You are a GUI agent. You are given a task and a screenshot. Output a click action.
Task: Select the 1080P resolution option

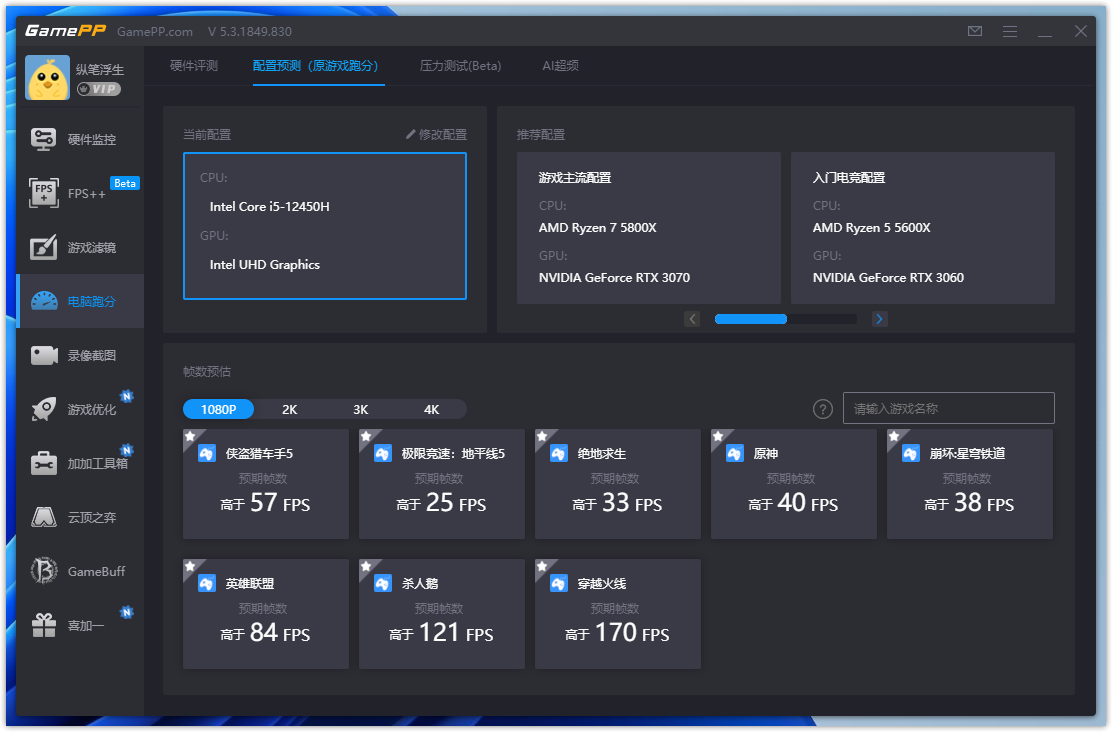[x=218, y=409]
